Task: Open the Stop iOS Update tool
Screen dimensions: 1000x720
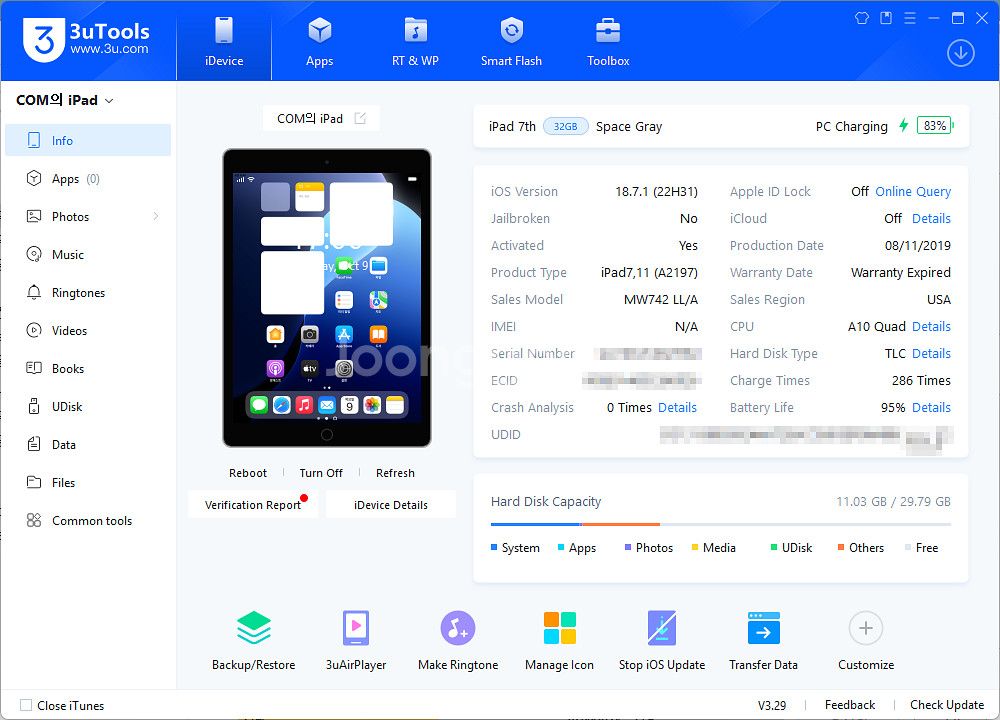Action: (x=661, y=628)
